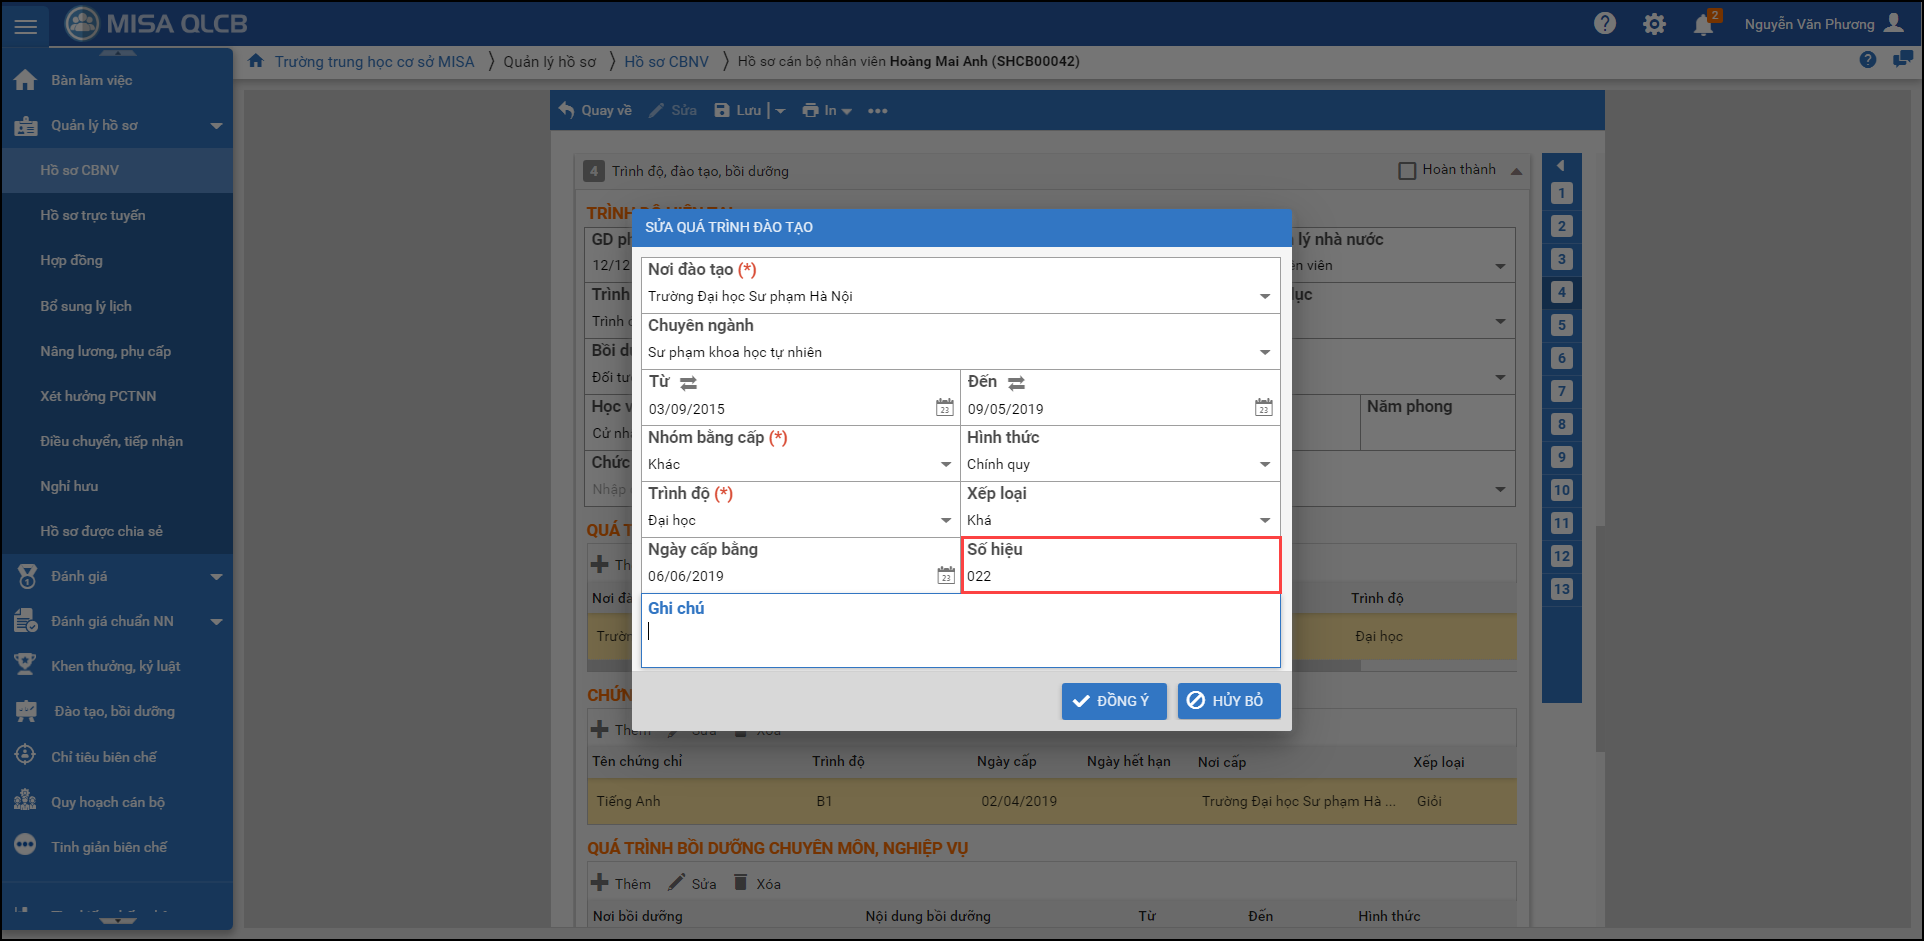Image resolution: width=1924 pixels, height=941 pixels.
Task: Open Khen thưởng, kỷ luật menu
Action: (115, 666)
